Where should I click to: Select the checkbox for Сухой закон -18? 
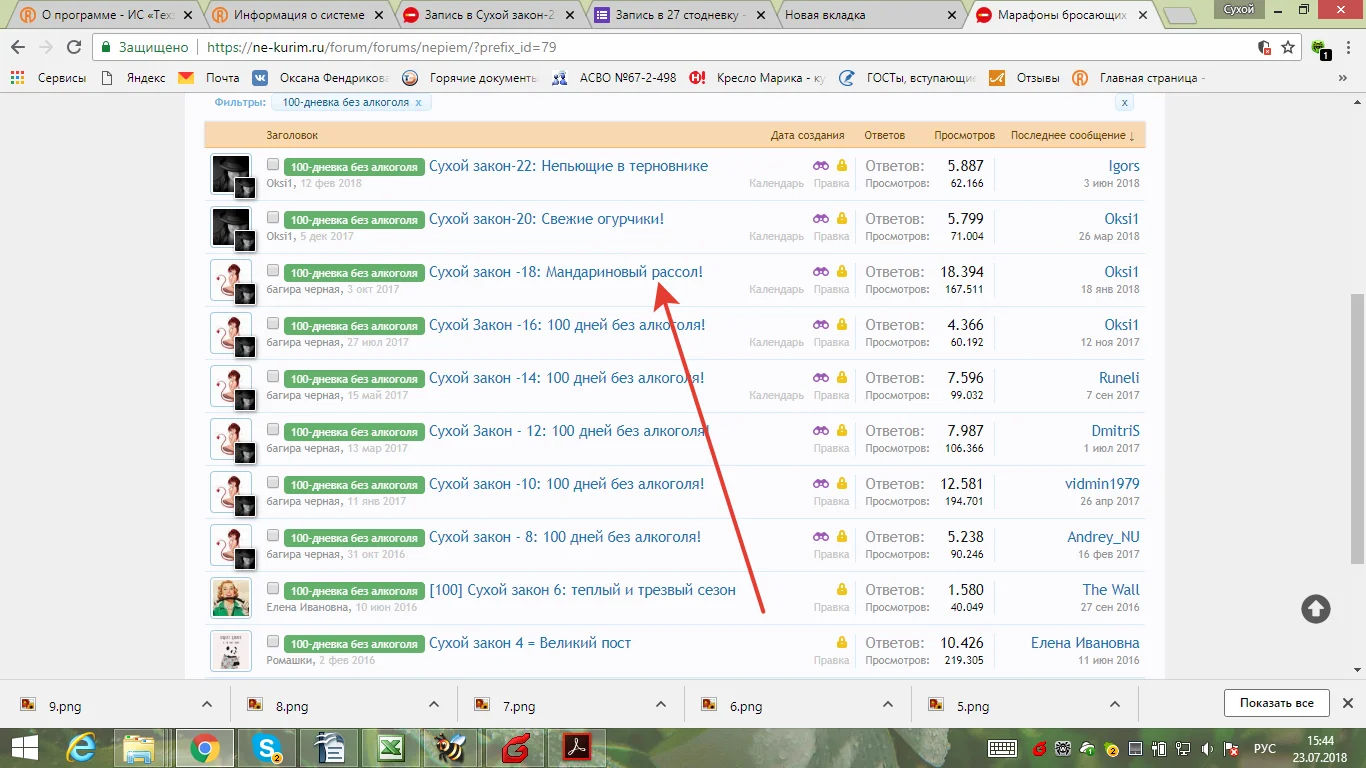[273, 270]
